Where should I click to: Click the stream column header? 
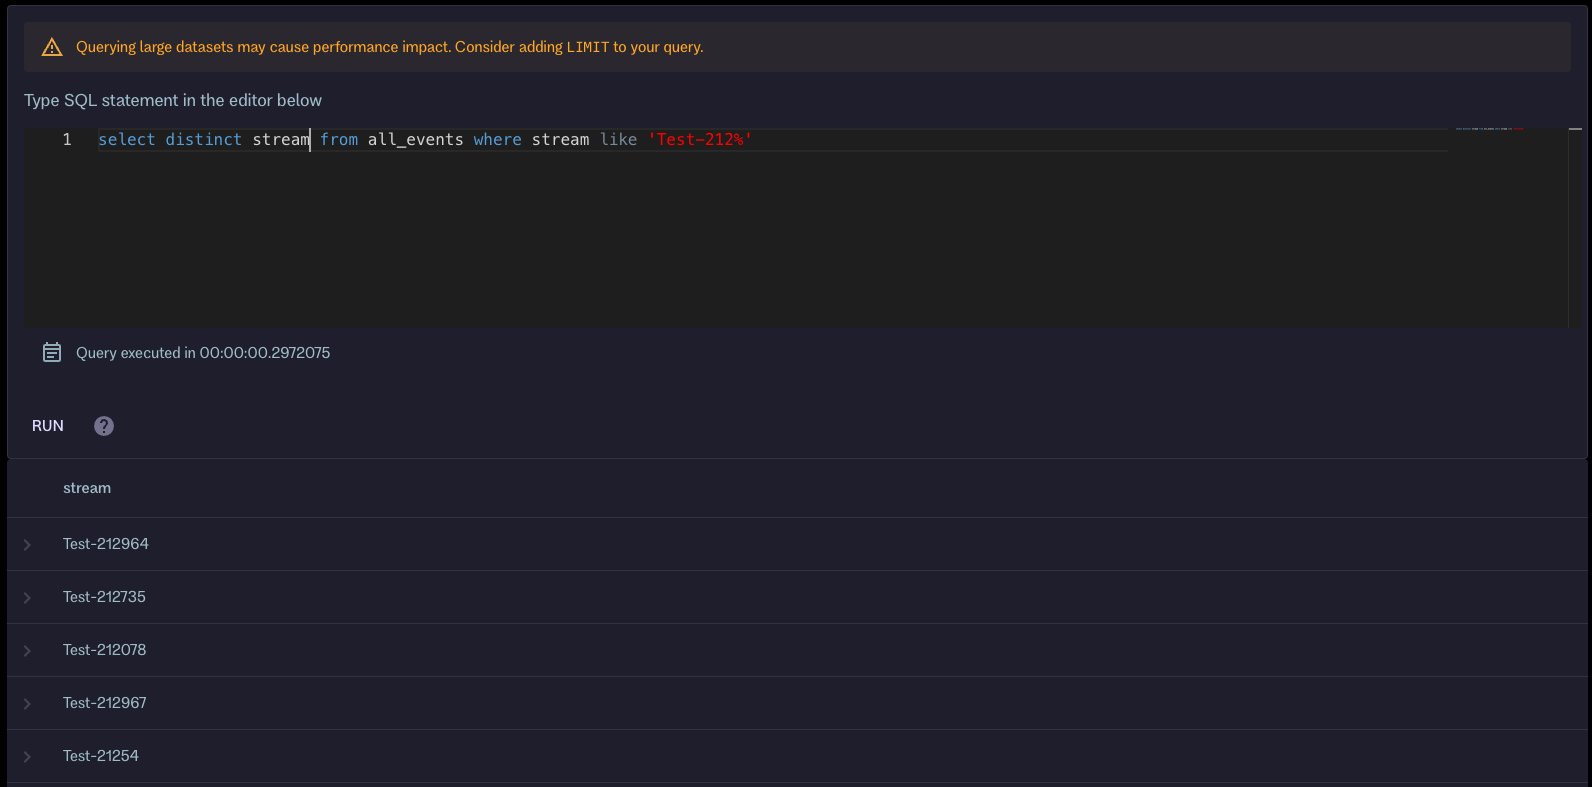point(87,488)
